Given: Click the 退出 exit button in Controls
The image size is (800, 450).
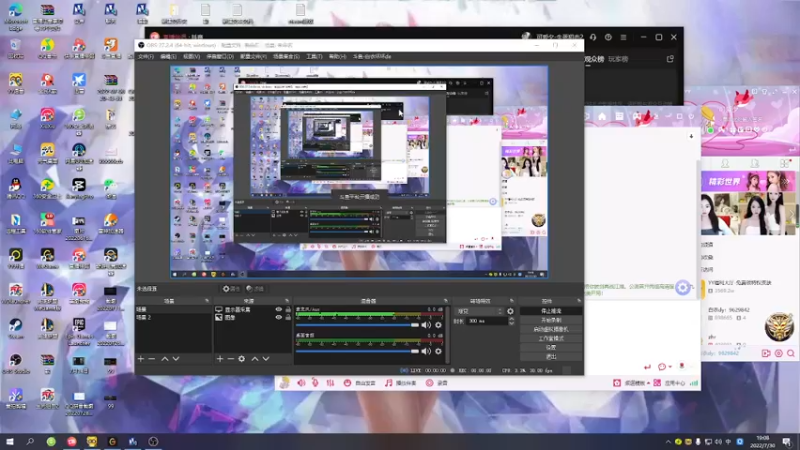Looking at the screenshot, I should tap(551, 357).
